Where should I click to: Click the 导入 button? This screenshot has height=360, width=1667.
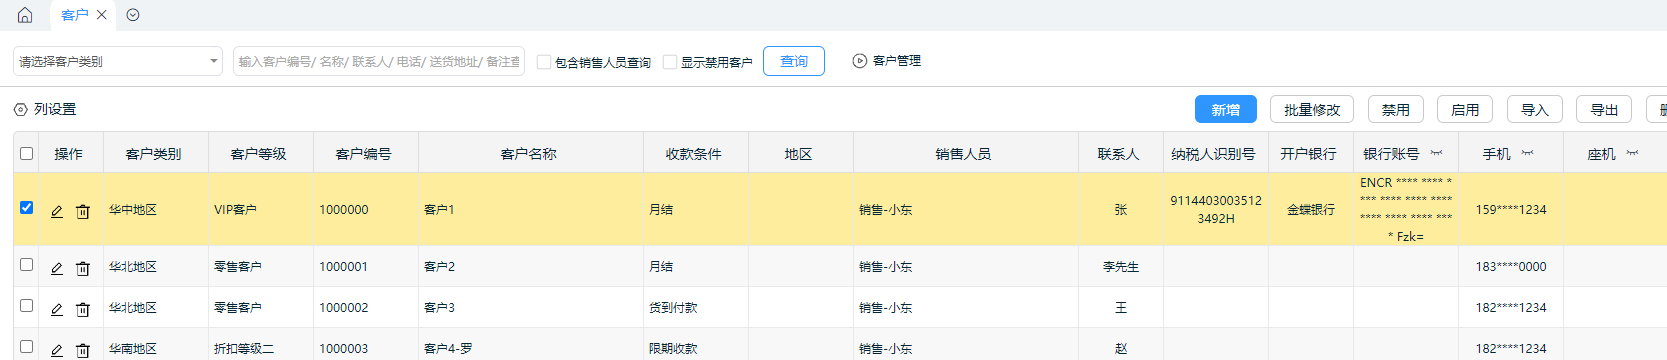[1535, 109]
